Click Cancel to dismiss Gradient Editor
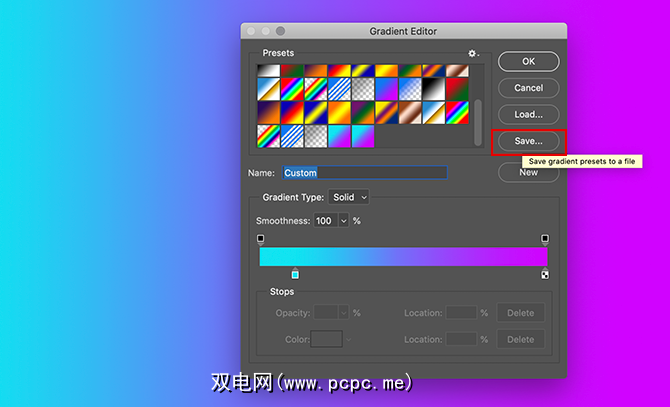The image size is (670, 407). [x=528, y=88]
